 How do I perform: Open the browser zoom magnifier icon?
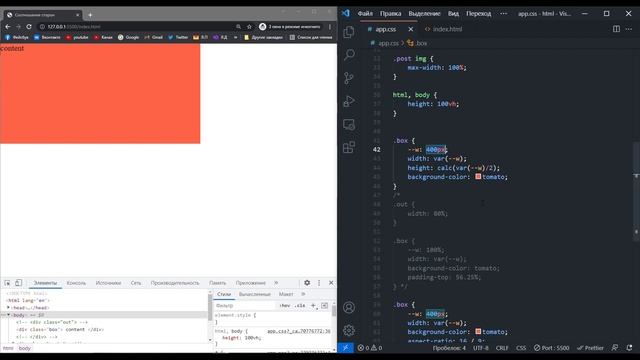(x=238, y=27)
